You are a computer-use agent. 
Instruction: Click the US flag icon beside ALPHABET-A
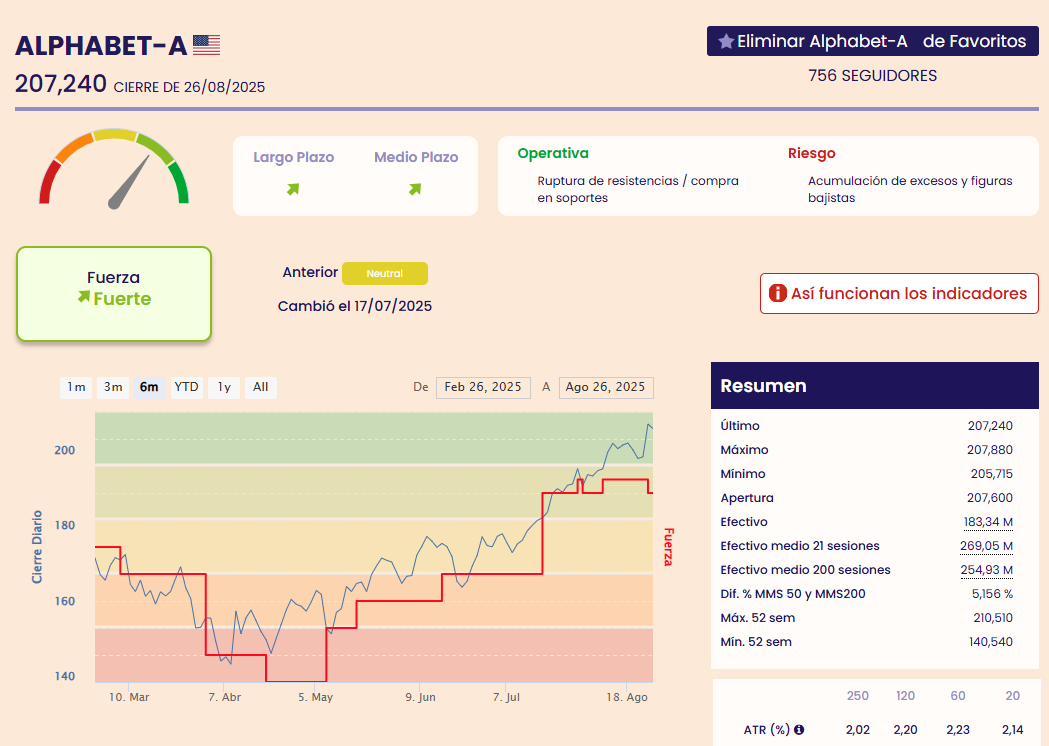pyautogui.click(x=207, y=45)
